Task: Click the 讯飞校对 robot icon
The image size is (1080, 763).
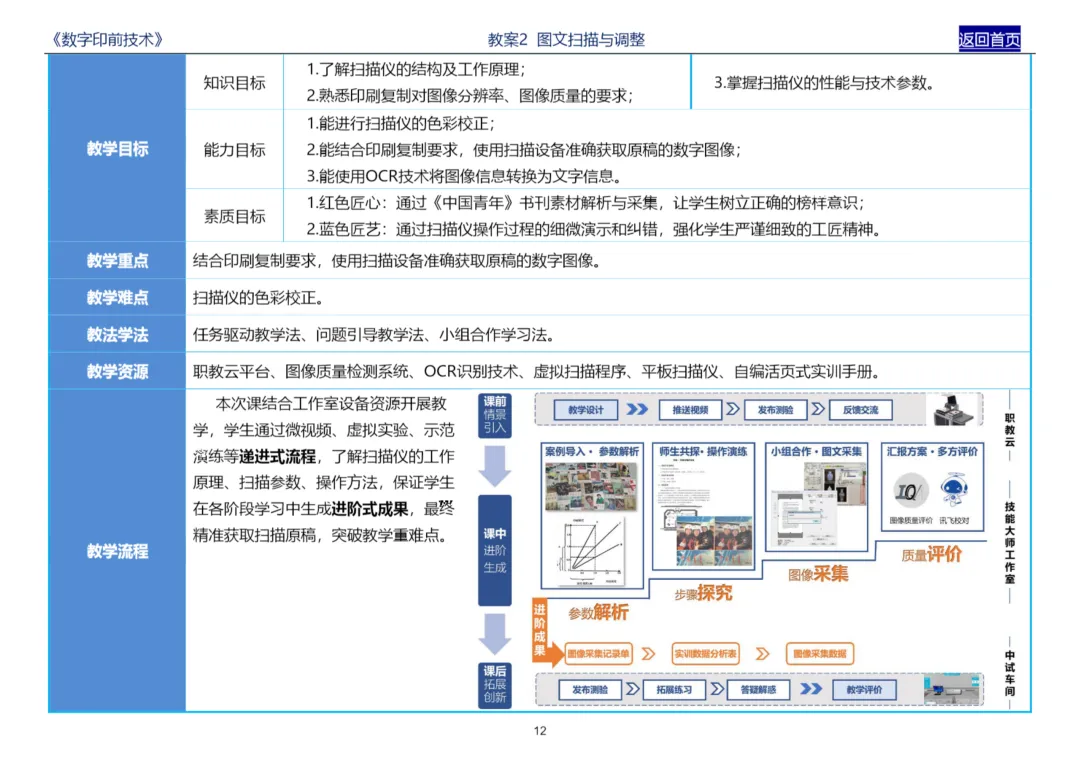Action: pyautogui.click(x=954, y=490)
